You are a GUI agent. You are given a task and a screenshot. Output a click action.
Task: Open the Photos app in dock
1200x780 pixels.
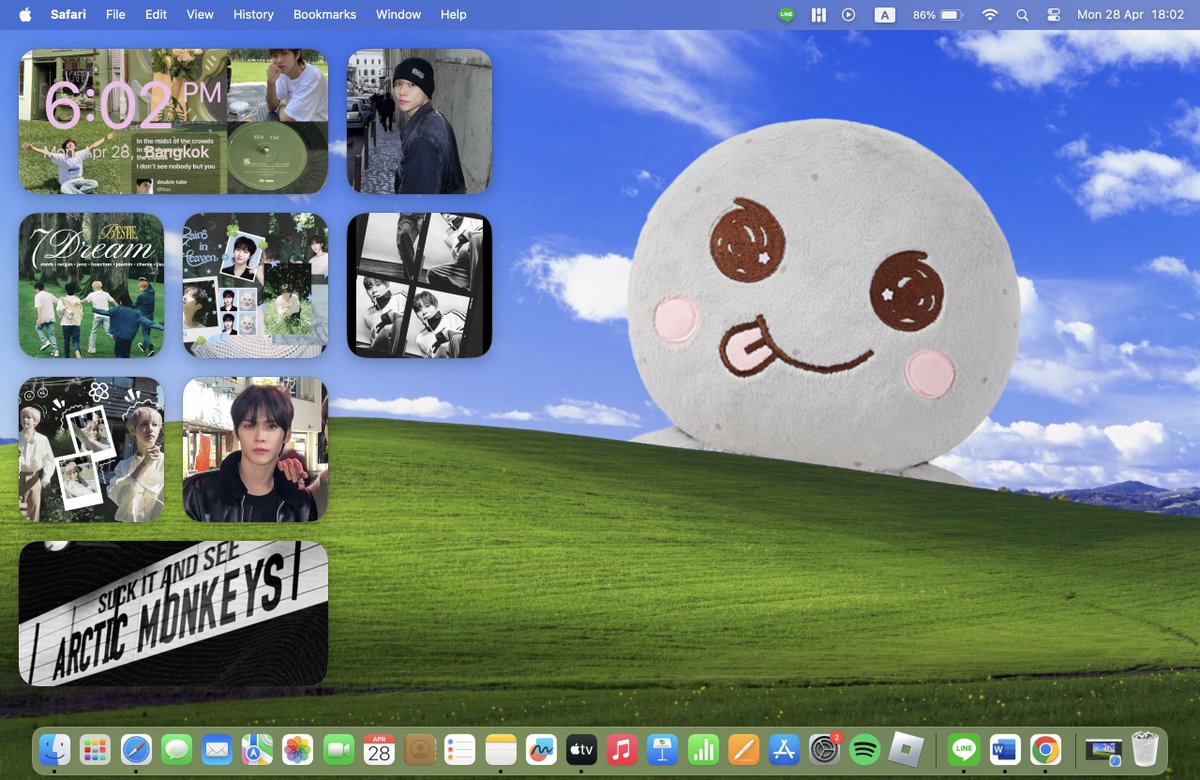298,749
